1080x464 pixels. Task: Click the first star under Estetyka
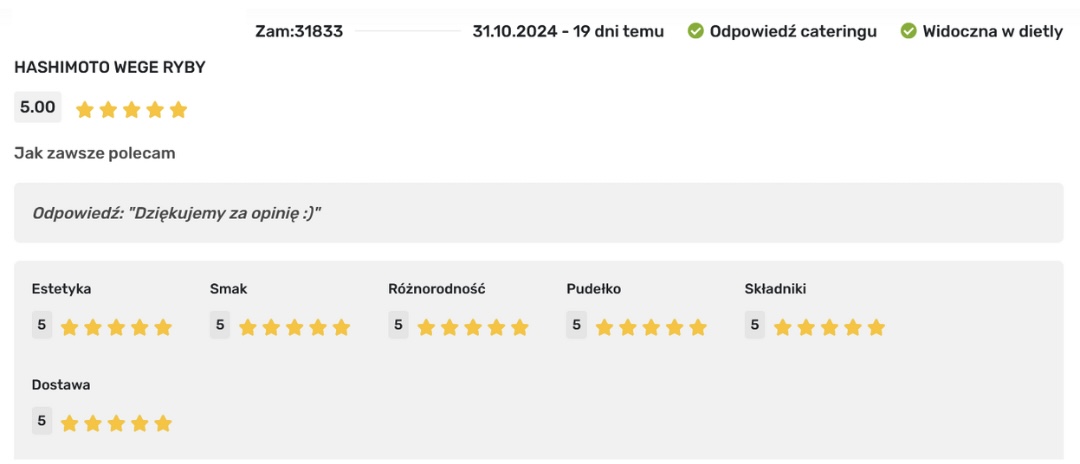69,327
